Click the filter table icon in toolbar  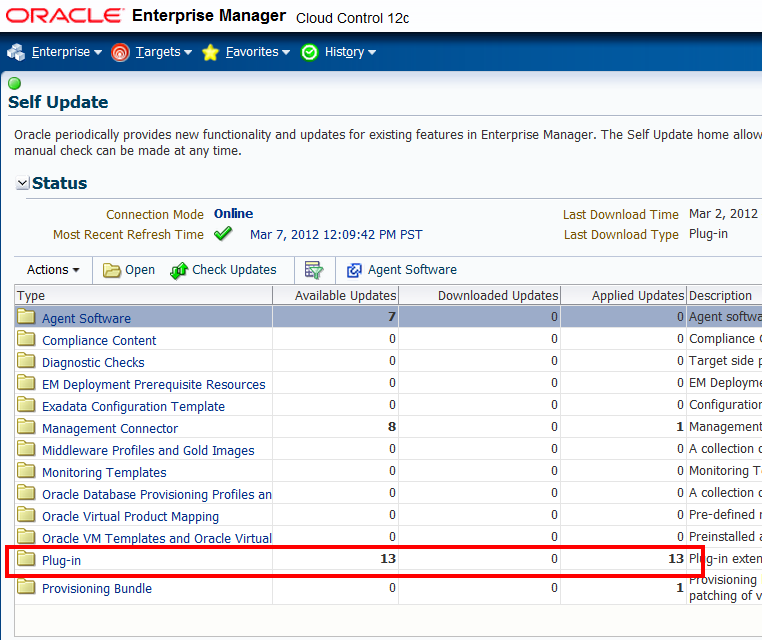[x=314, y=270]
